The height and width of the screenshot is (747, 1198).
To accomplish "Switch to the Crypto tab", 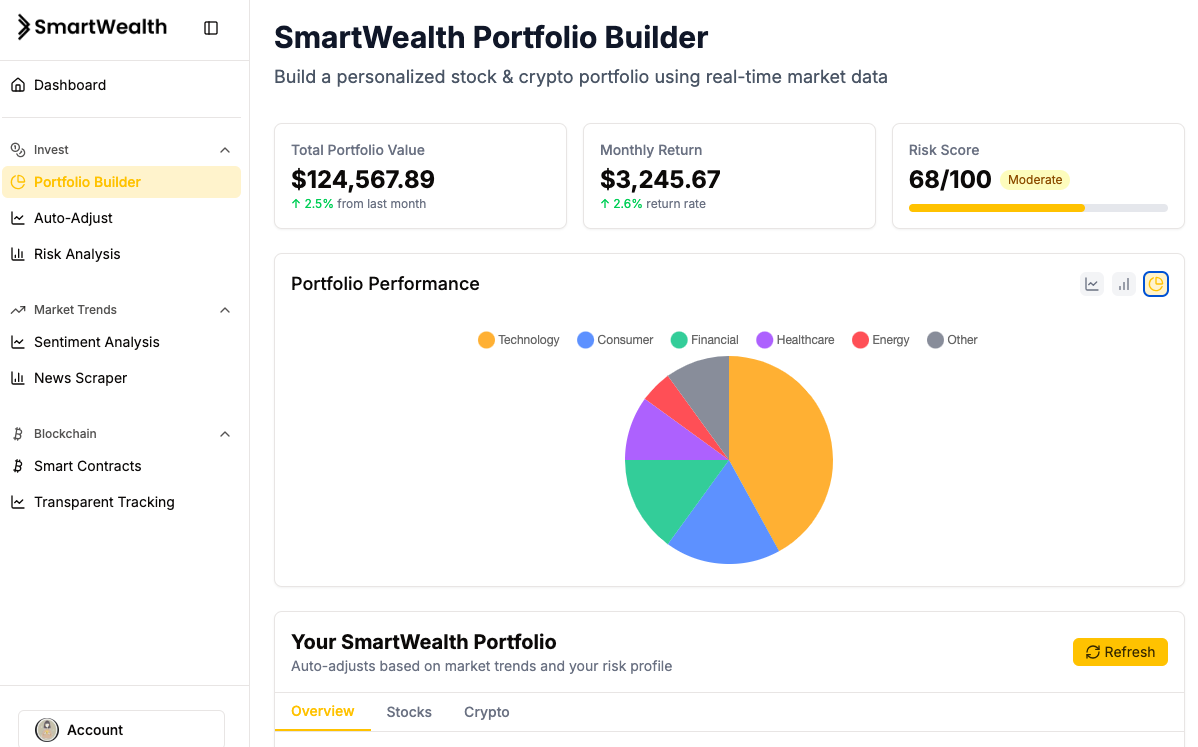I will [x=487, y=712].
